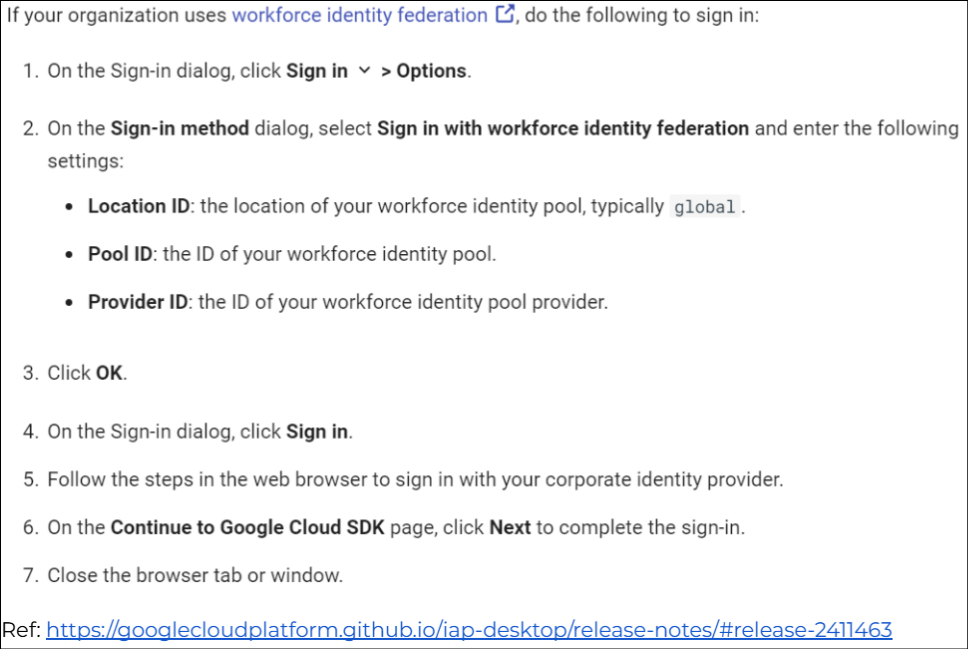Select the Location ID bullet term
Image resolution: width=968 pixels, height=649 pixels.
(139, 206)
